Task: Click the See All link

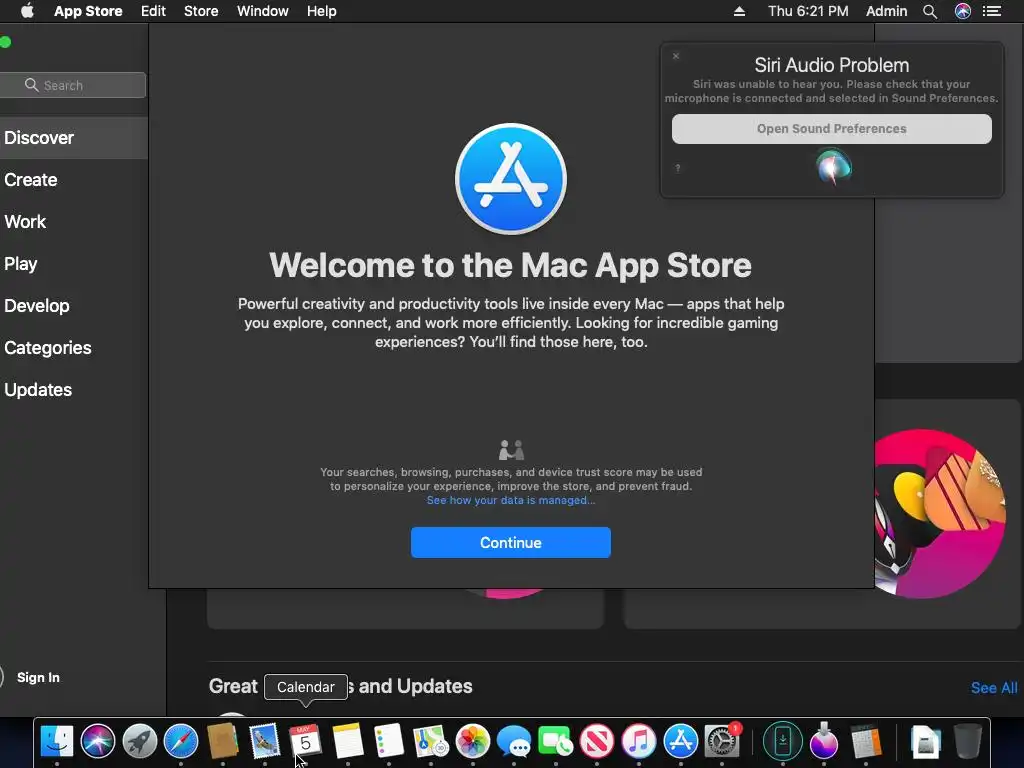Action: pos(994,688)
